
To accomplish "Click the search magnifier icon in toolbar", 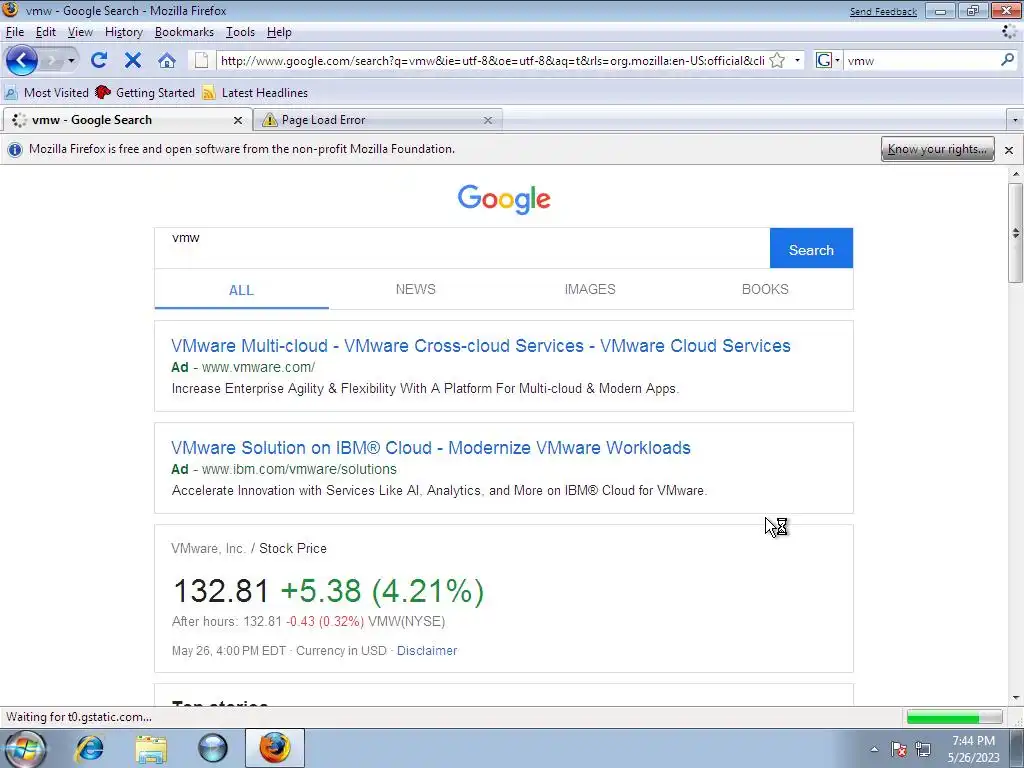I will (1008, 60).
